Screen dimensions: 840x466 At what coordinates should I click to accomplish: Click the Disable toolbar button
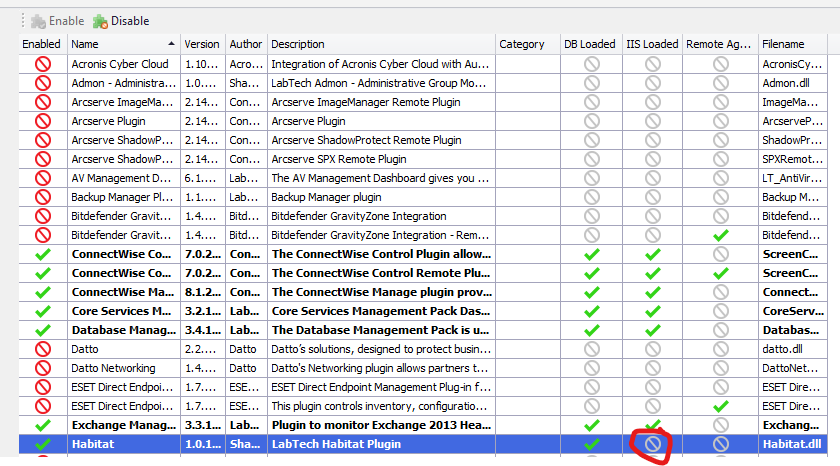[120, 20]
